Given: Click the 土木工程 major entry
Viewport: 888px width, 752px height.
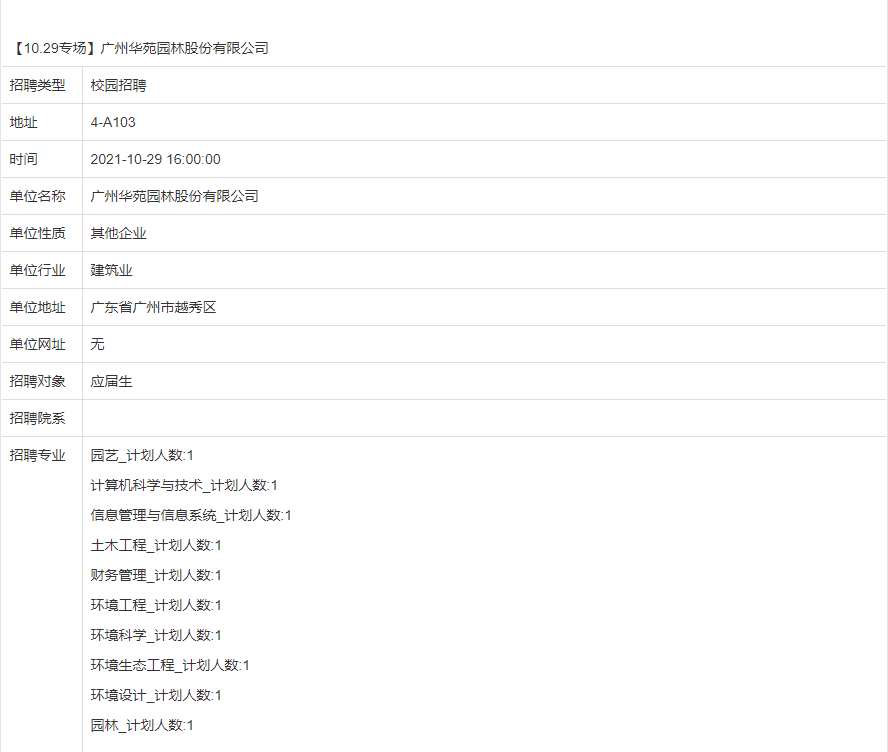Looking at the screenshot, I should pyautogui.click(x=156, y=546).
